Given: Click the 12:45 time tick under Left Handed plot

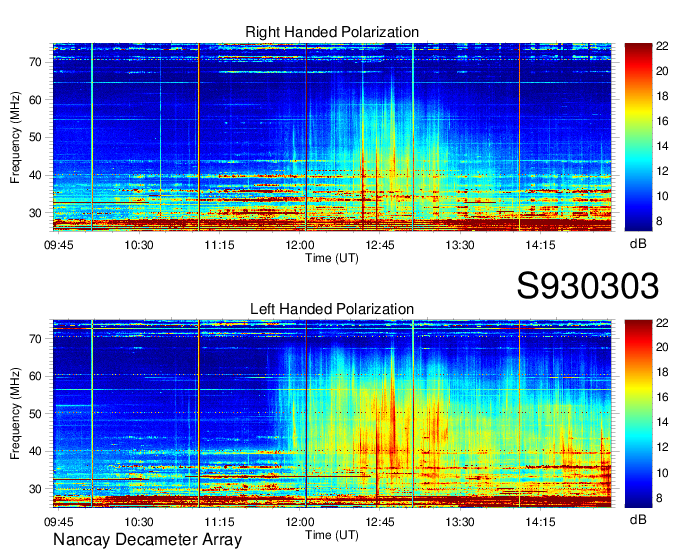Looking at the screenshot, I should point(380,522).
